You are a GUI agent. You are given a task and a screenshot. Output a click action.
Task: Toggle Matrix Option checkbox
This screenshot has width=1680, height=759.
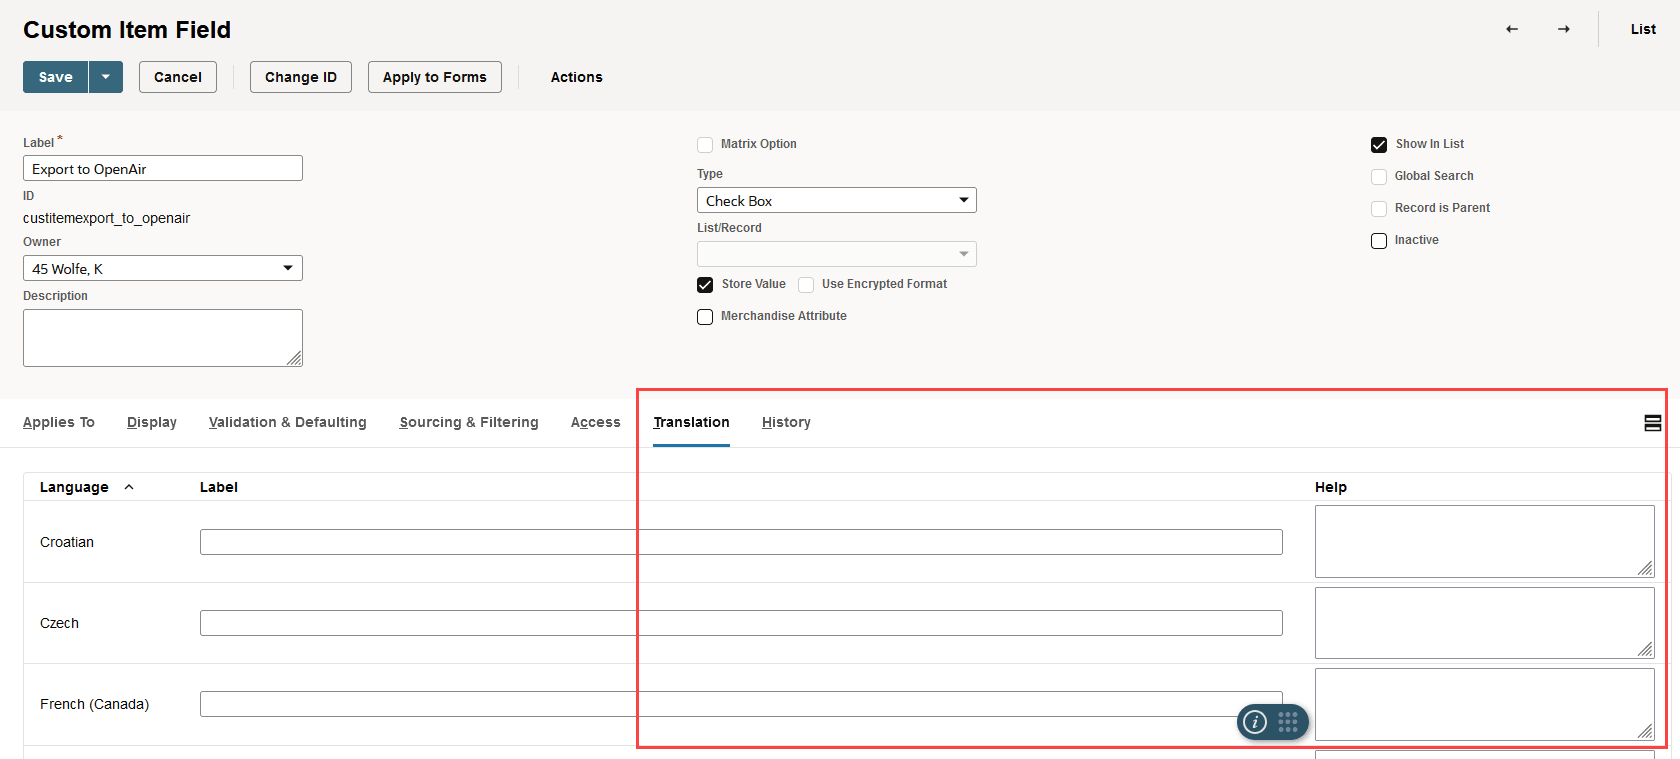pos(705,145)
